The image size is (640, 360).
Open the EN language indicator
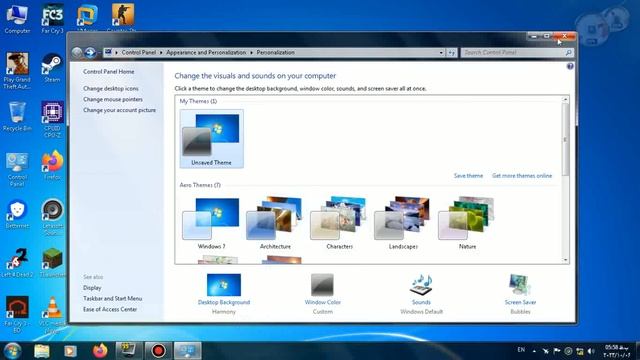(521, 350)
